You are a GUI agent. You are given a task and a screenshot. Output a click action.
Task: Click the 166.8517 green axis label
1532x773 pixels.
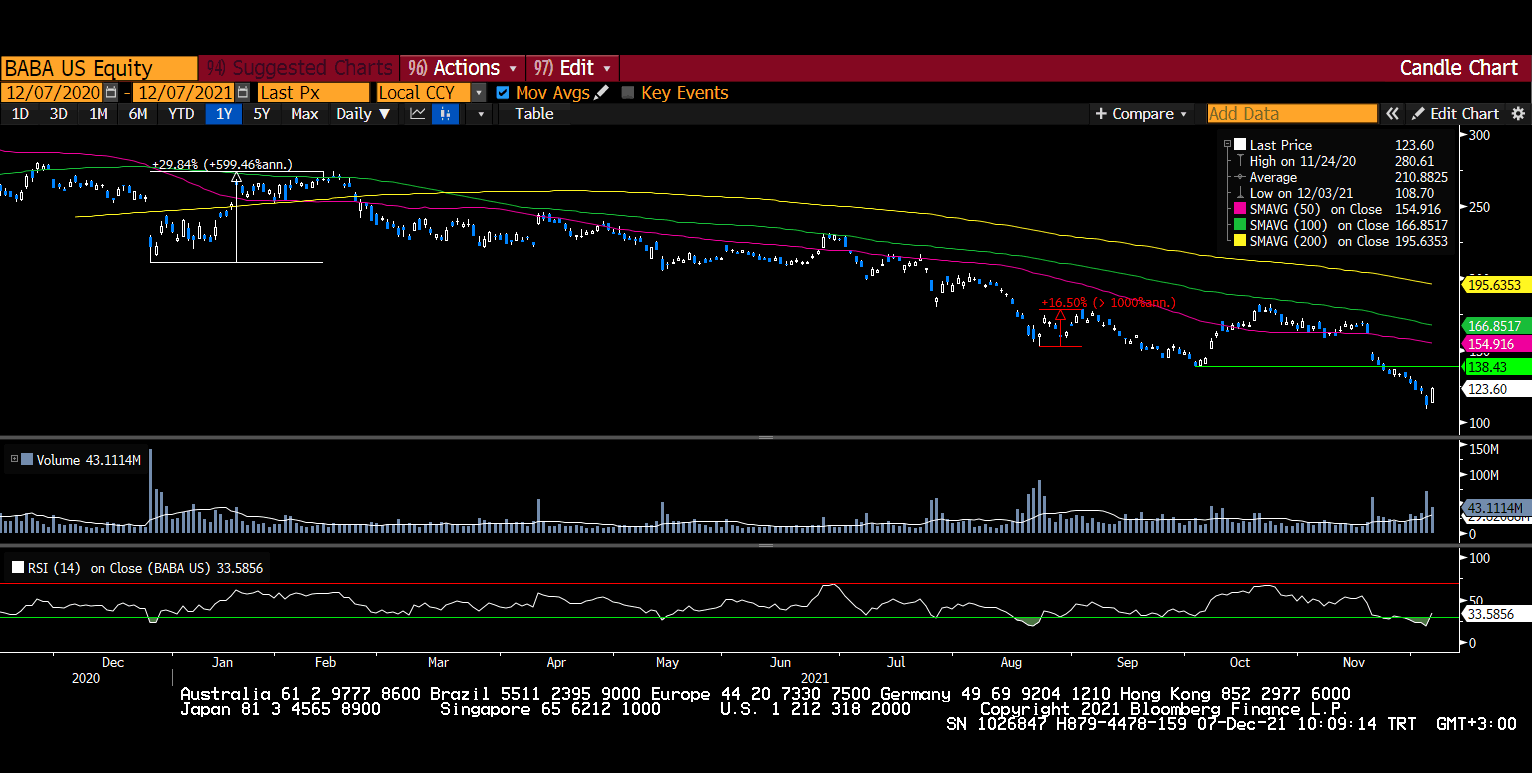pyautogui.click(x=1496, y=326)
